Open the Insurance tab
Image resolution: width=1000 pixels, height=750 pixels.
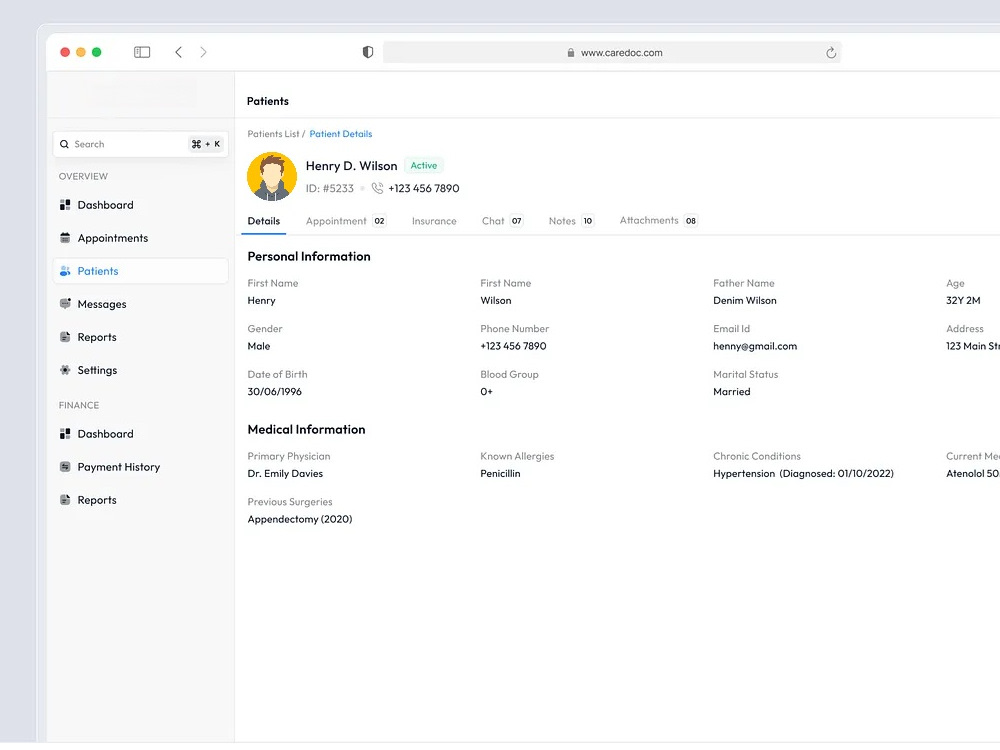point(434,221)
